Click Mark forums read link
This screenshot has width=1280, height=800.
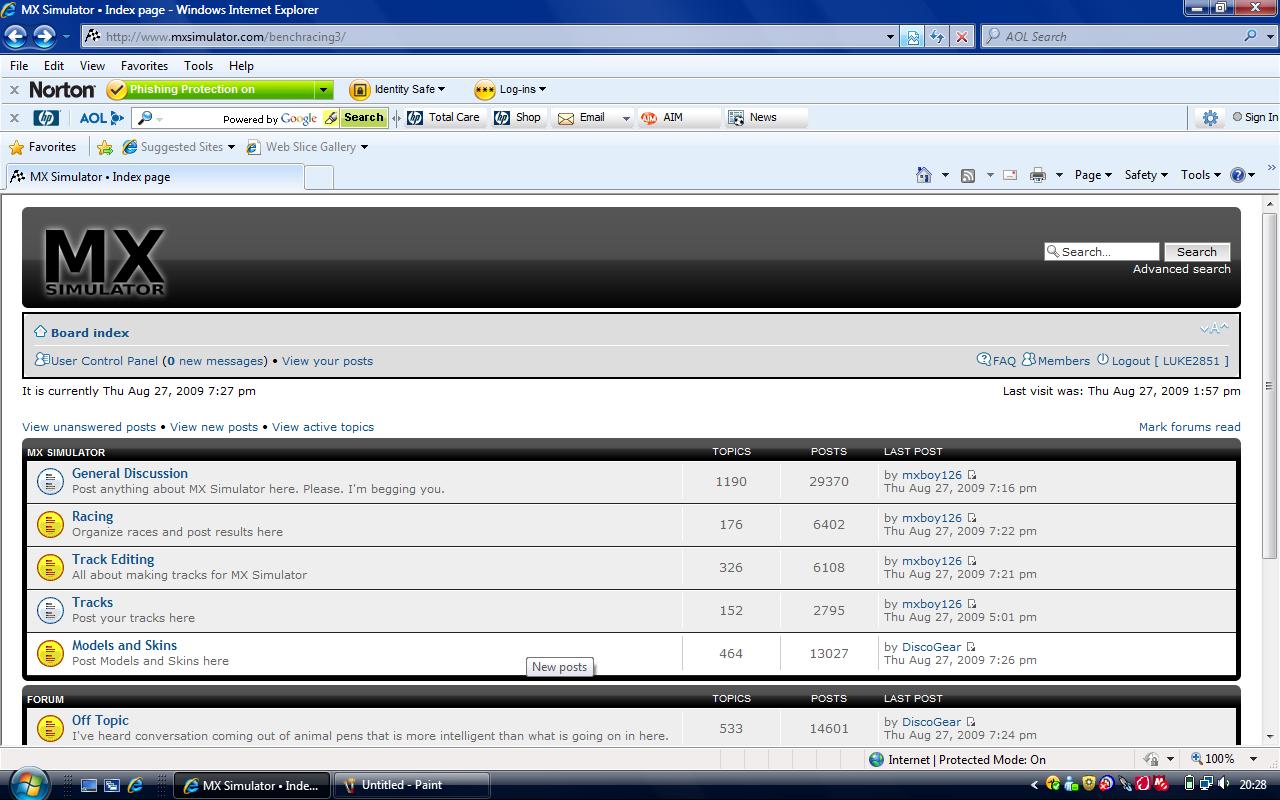1189,427
